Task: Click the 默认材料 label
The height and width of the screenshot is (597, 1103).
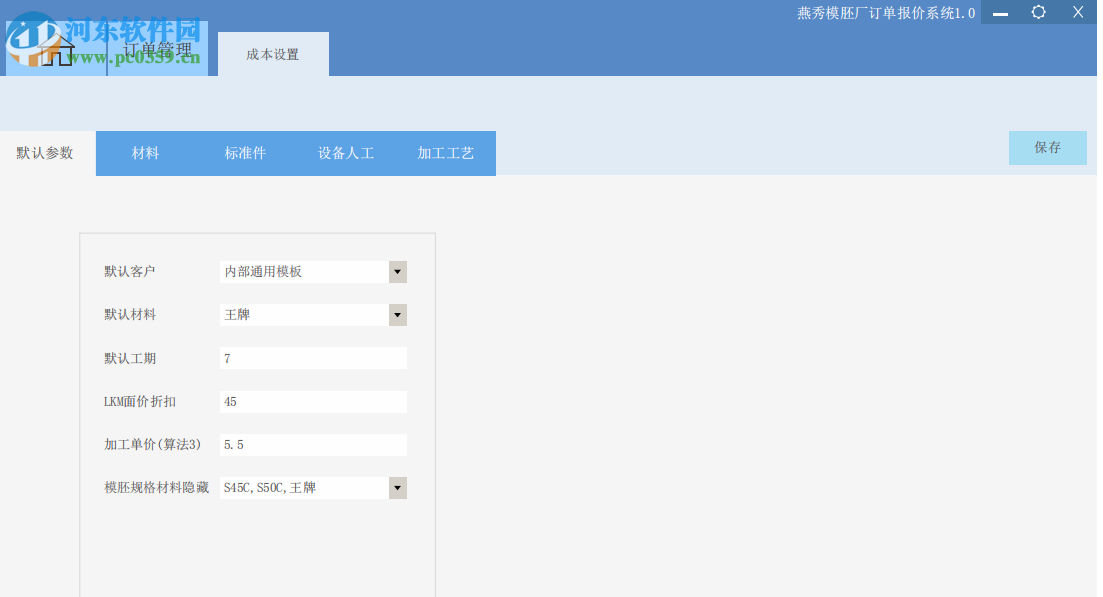Action: [x=129, y=314]
